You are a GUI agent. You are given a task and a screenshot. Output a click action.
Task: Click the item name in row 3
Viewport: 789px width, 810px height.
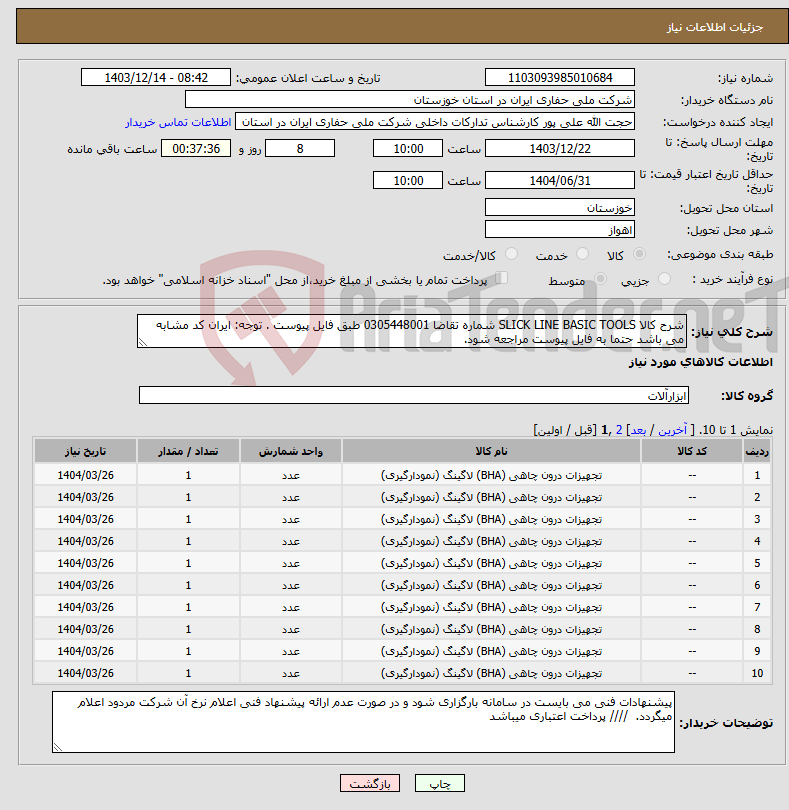click(491, 519)
